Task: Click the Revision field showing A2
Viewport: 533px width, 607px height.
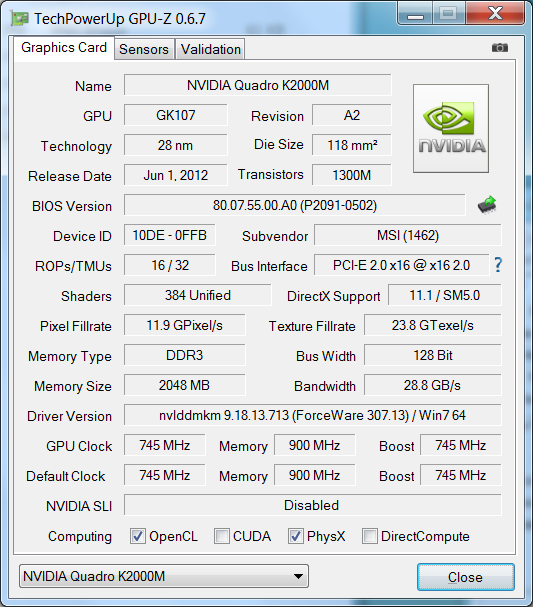Action: coord(352,115)
